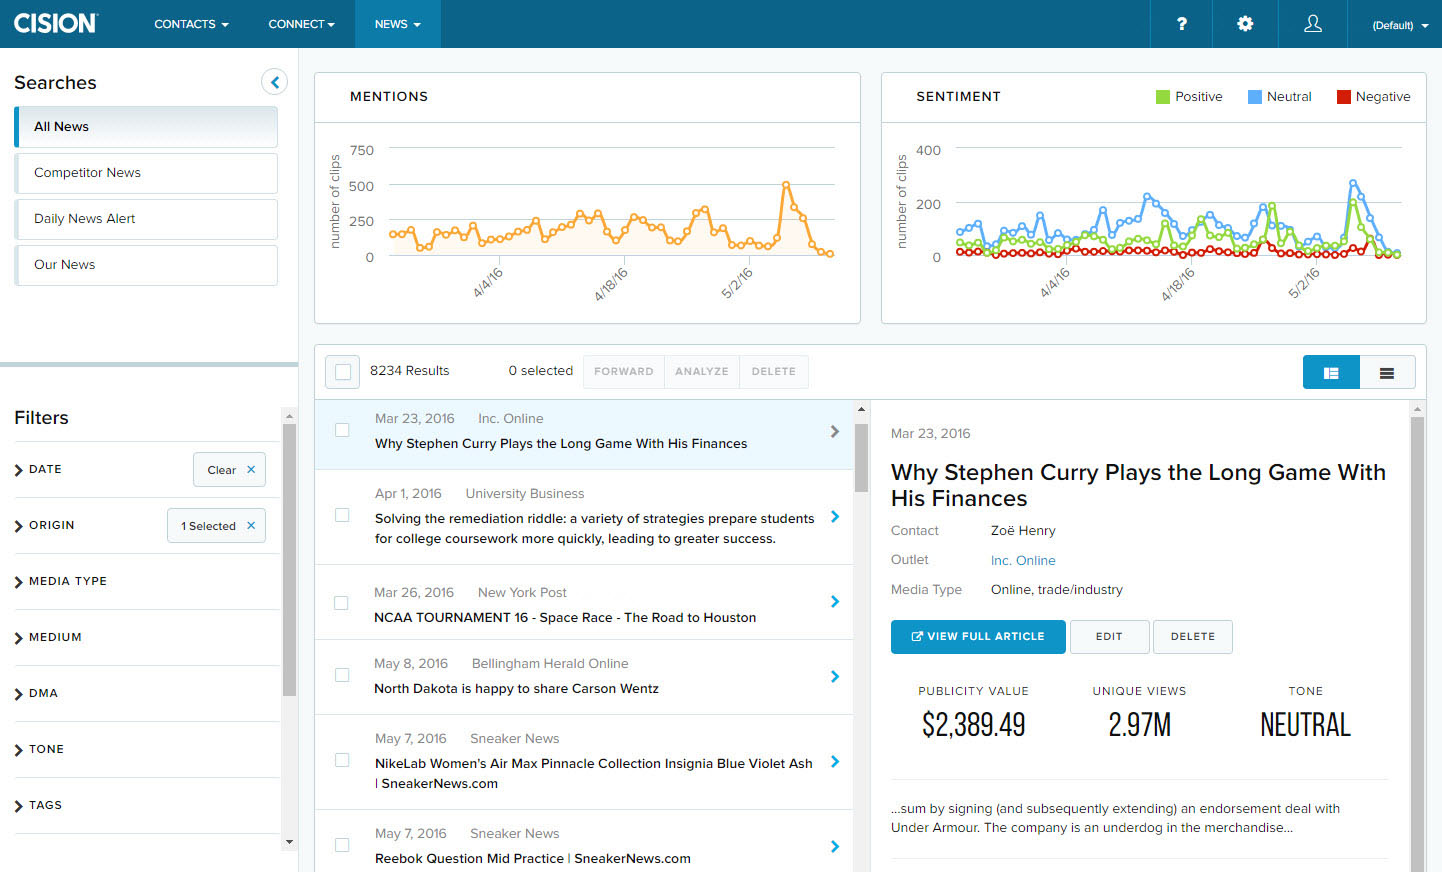Click the help question mark icon
The image size is (1442, 872).
point(1181,24)
